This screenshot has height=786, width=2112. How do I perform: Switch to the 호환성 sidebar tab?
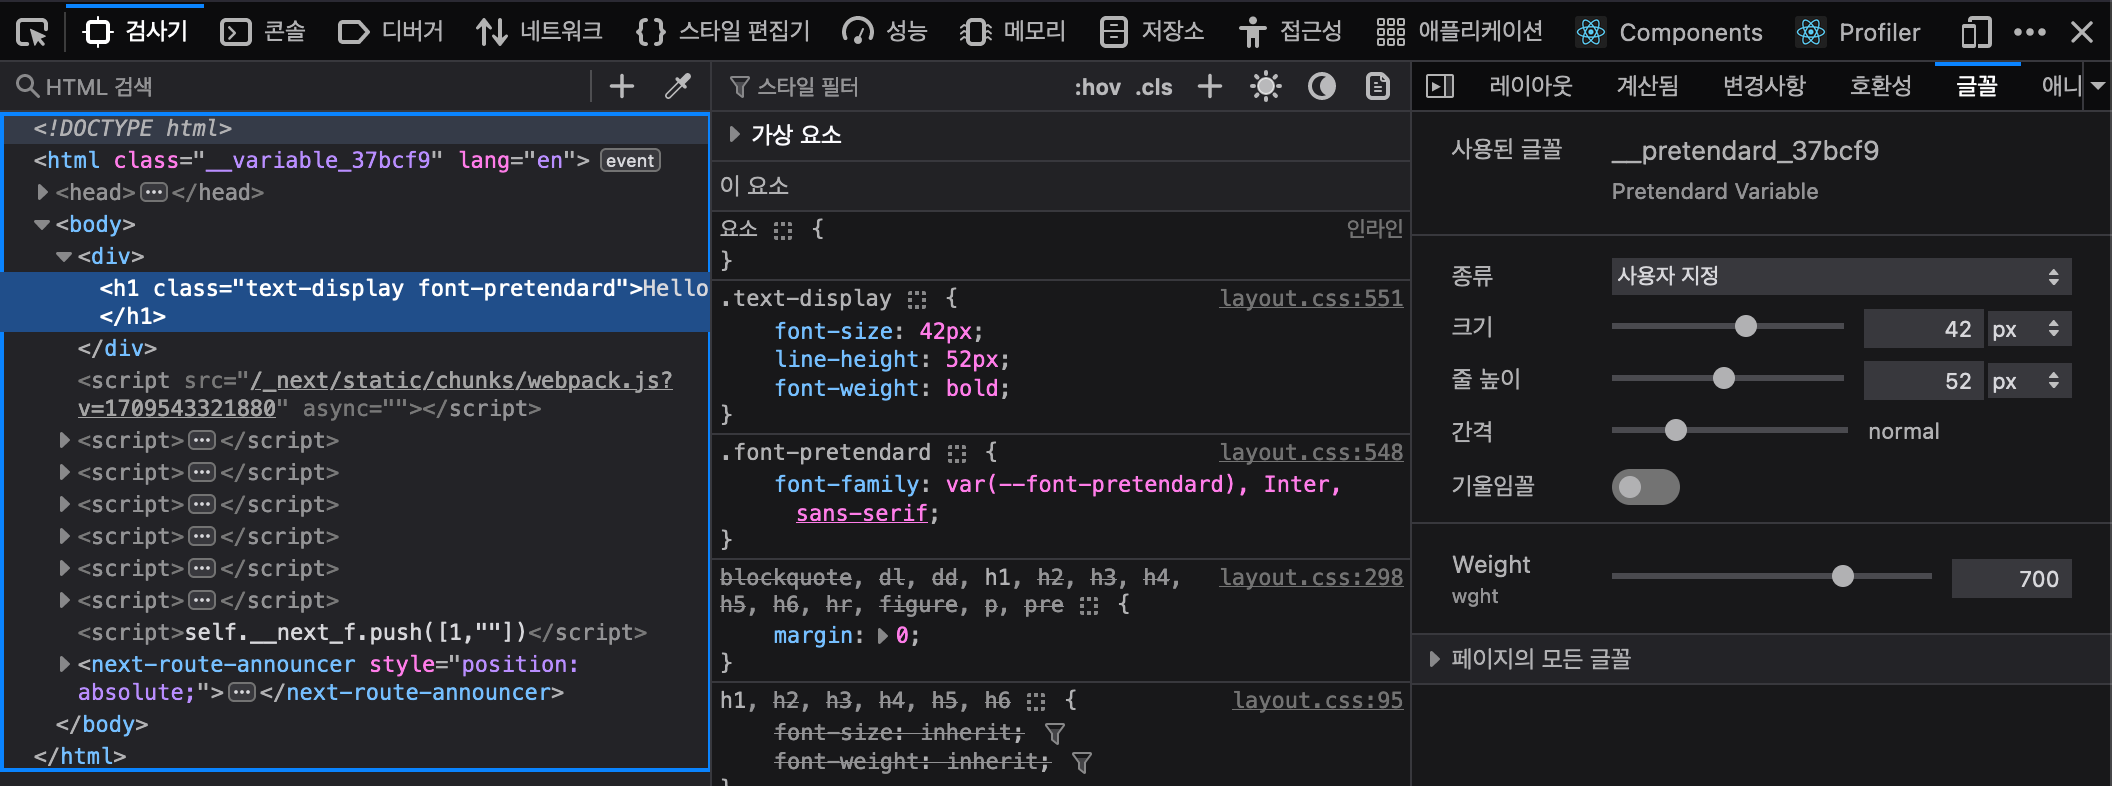coord(1880,86)
